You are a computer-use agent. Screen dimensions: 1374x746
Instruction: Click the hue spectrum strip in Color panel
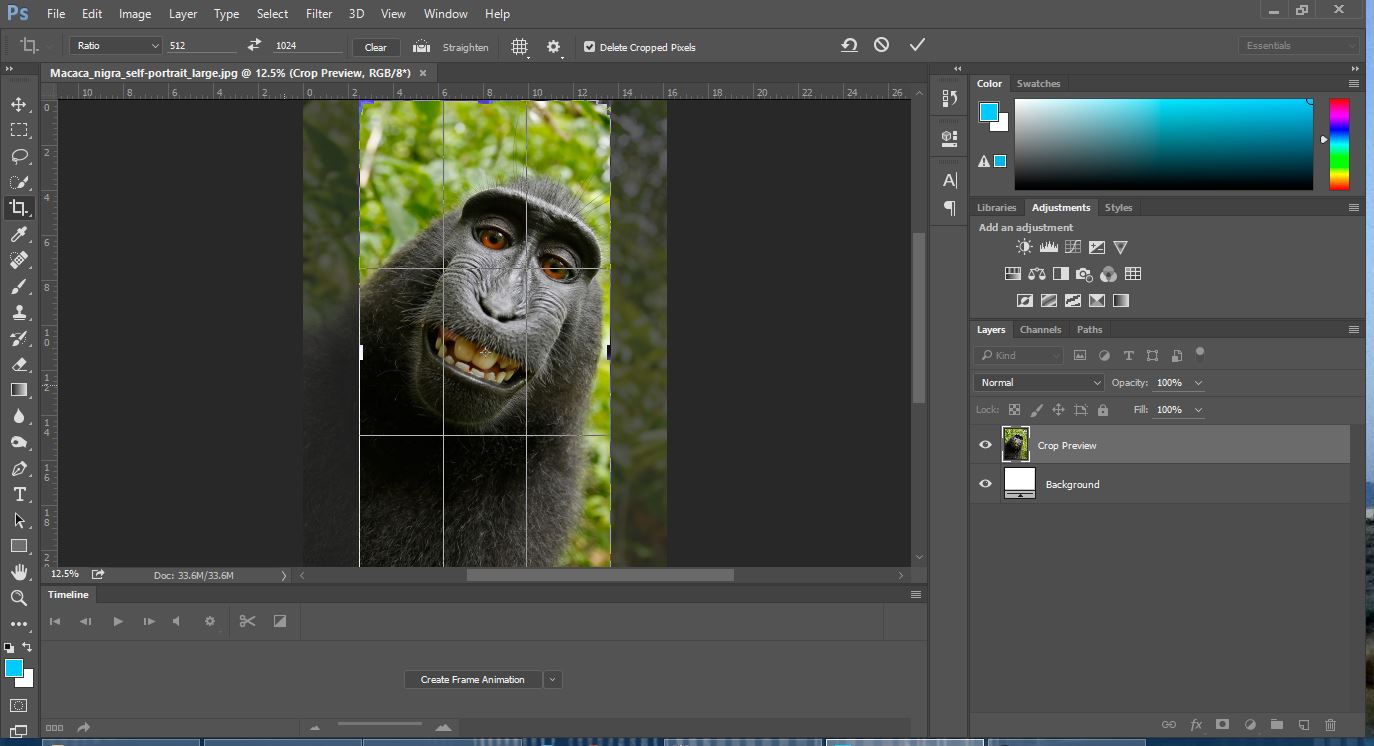tap(1339, 143)
